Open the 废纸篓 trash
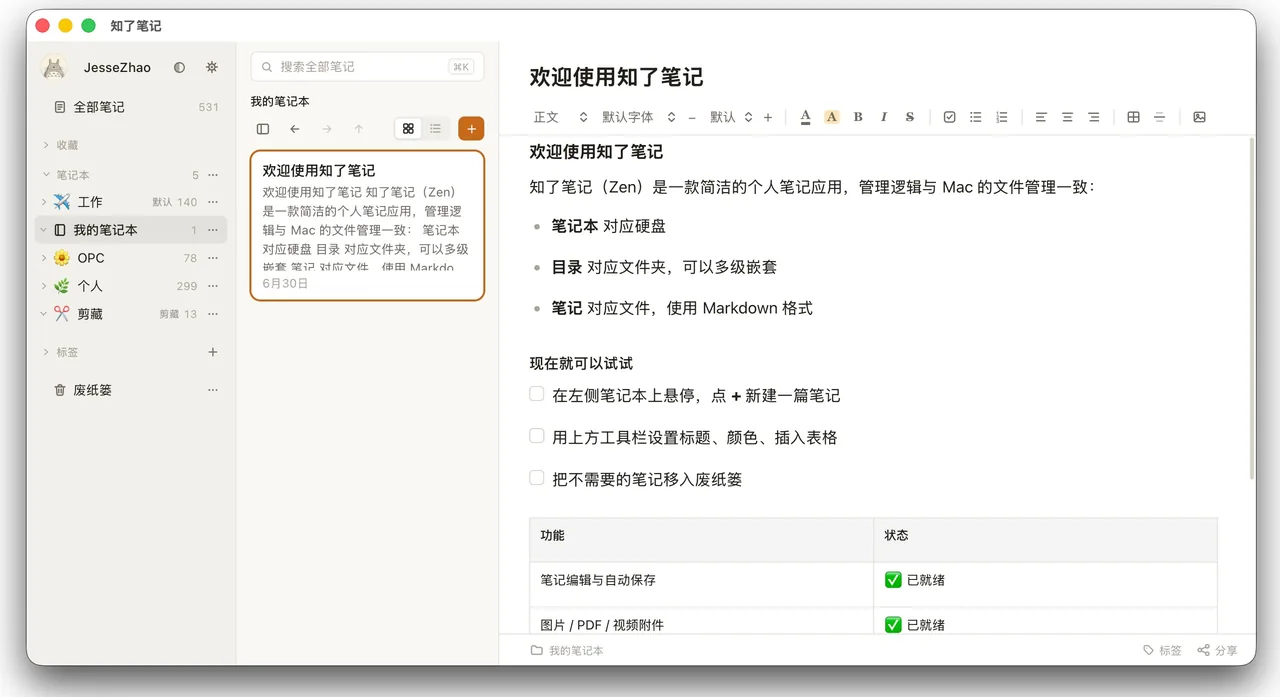 131,390
